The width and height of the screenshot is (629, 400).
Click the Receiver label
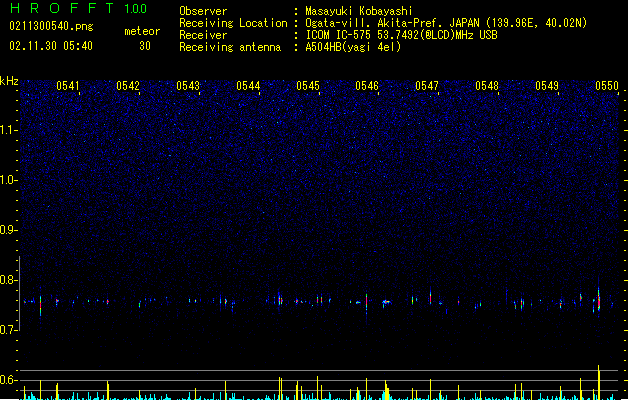click(203, 35)
